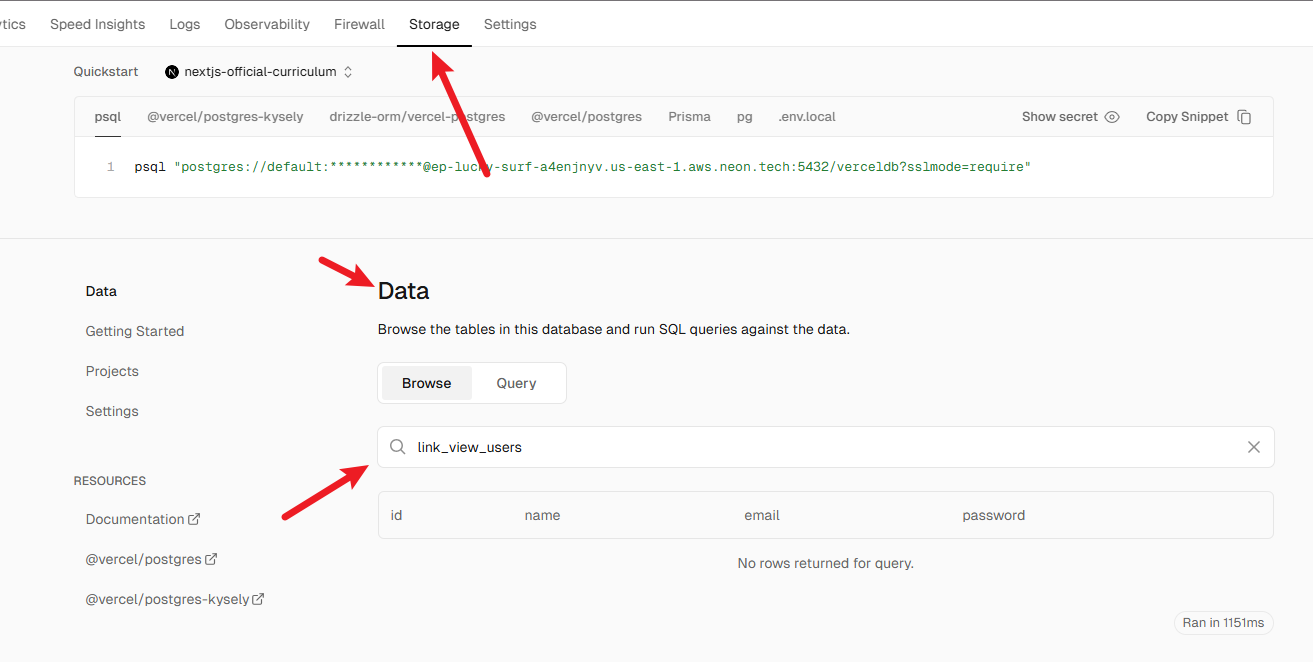Click the RESOURCES sidebar heading
This screenshot has height=662, width=1313.
coord(110,481)
